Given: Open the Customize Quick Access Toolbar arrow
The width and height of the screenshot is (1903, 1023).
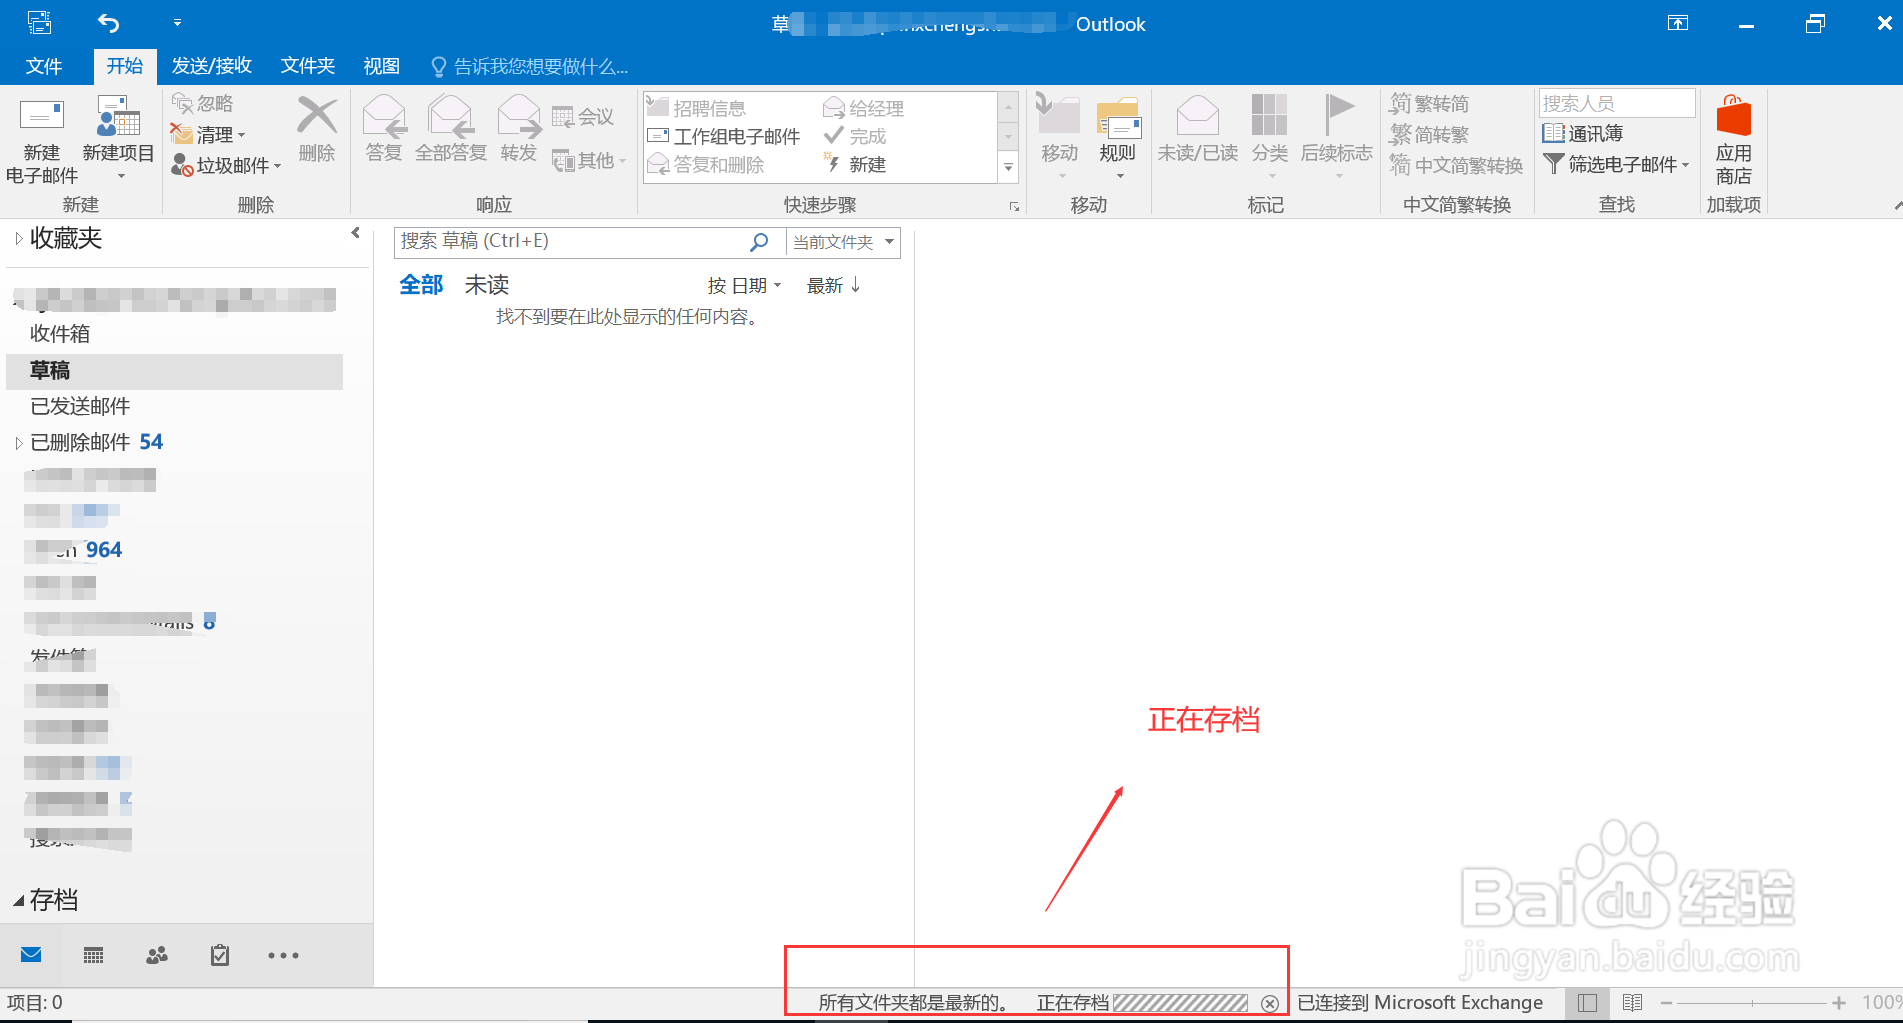Looking at the screenshot, I should (x=177, y=23).
